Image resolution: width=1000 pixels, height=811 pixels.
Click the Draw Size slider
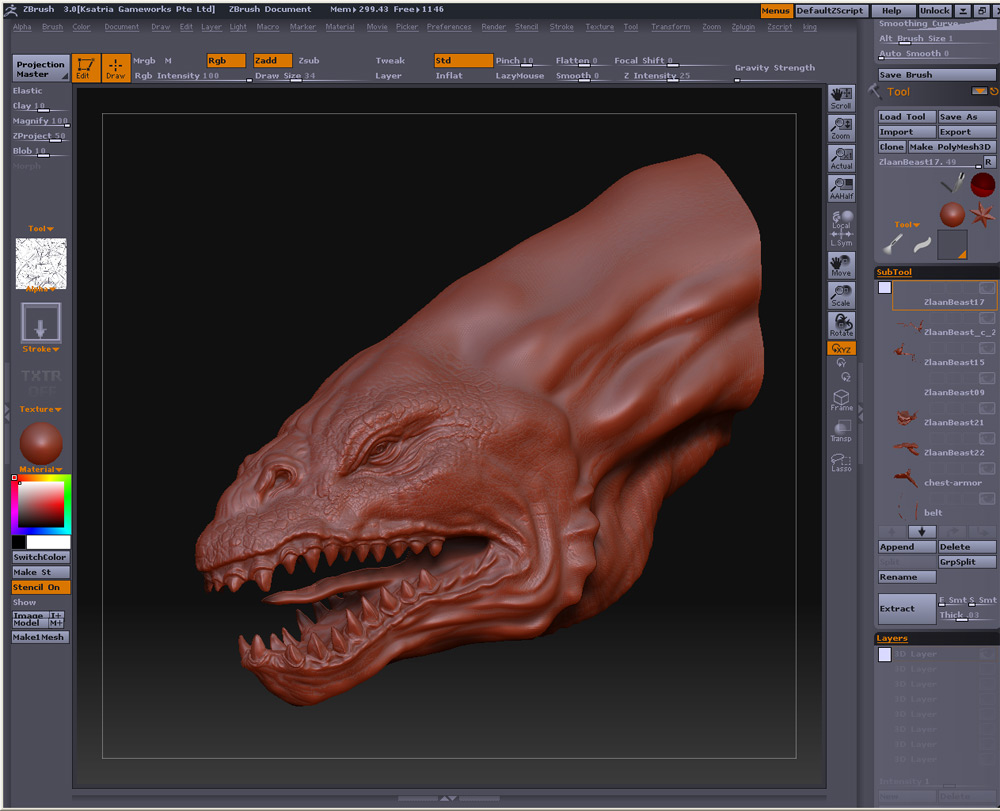tap(285, 76)
